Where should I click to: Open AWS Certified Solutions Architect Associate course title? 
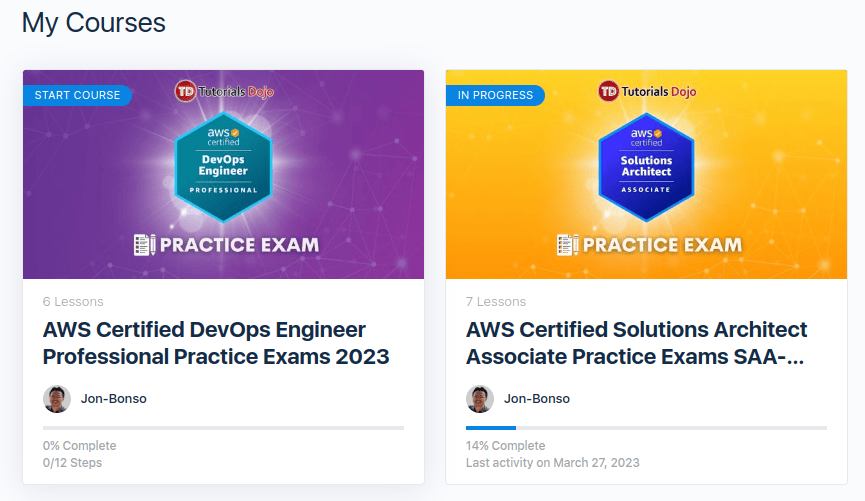(x=637, y=343)
